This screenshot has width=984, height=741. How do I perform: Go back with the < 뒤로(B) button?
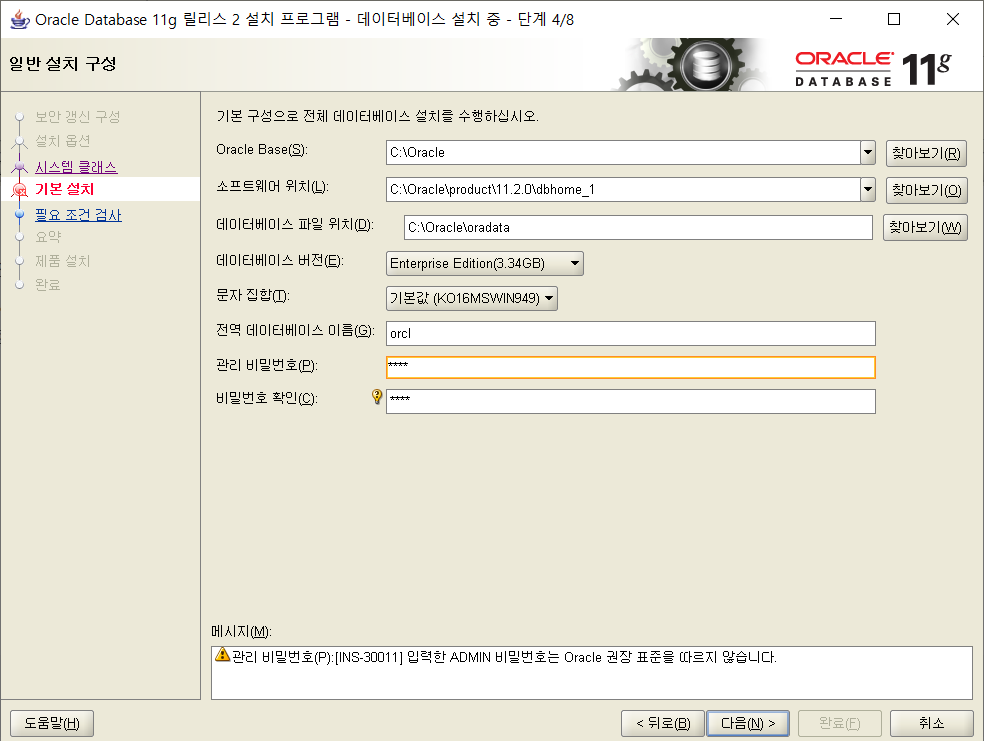pos(663,723)
